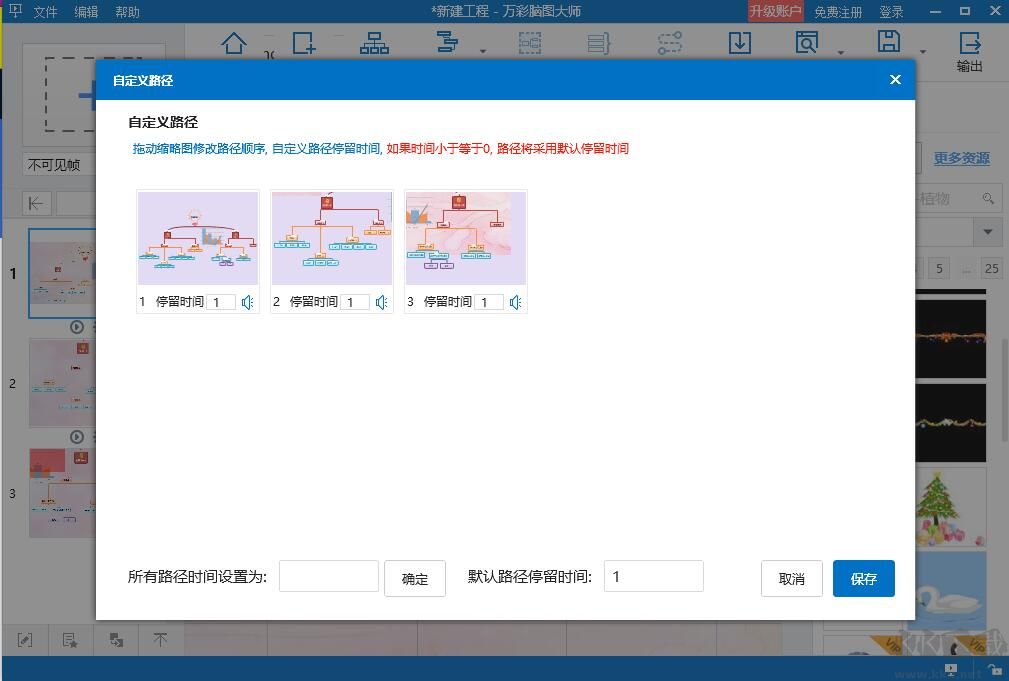Click the 输出 export icon at top right
Image resolution: width=1009 pixels, height=681 pixels.
coord(970,45)
